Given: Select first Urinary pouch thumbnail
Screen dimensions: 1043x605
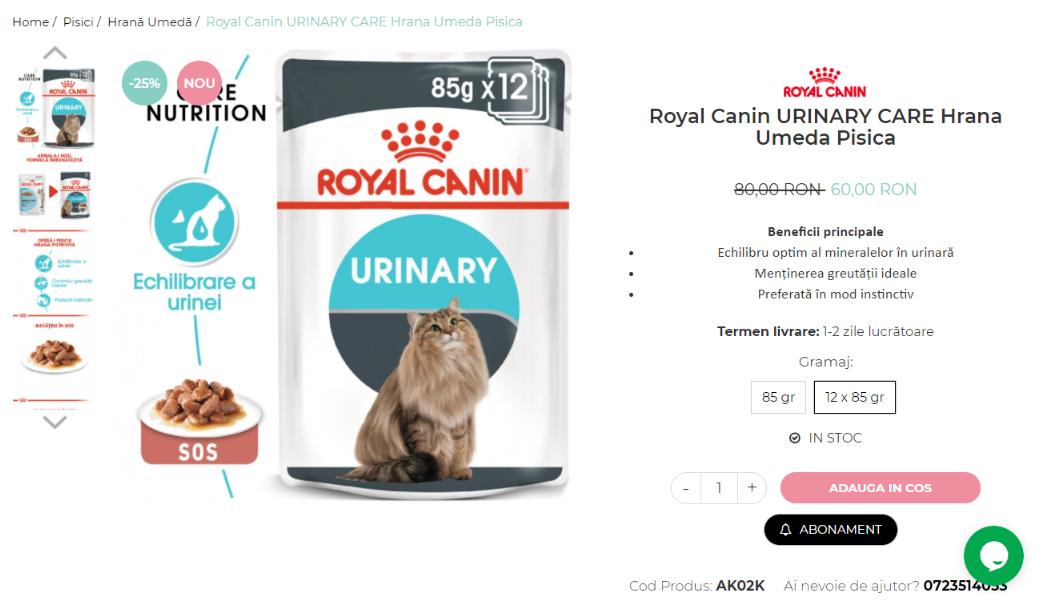Looking at the screenshot, I should coord(55,108).
